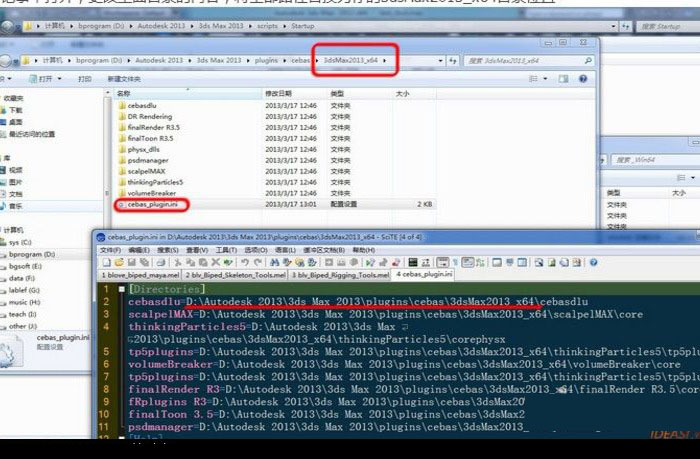The height and width of the screenshot is (459, 700).
Task: Click the Print icon in SciTE toolbar
Action: 161,263
